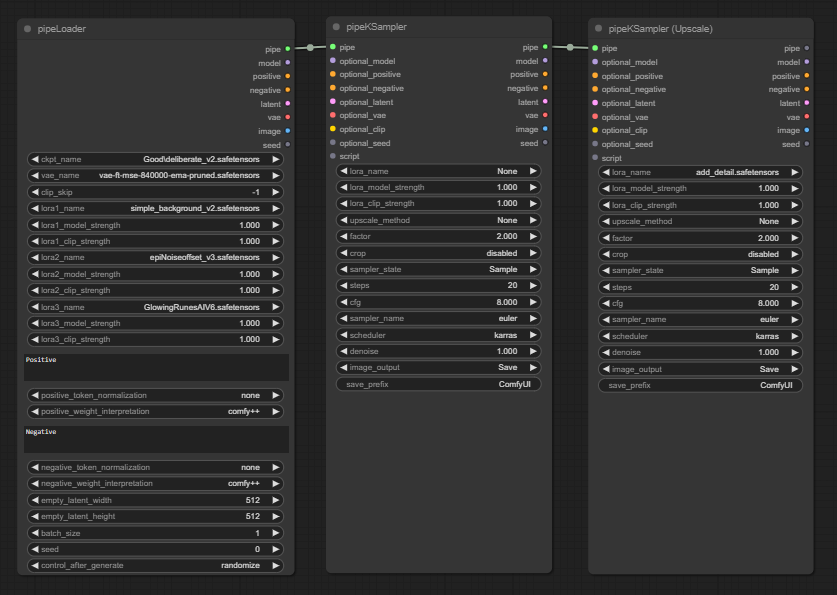Viewport: 837px width, 595px height.
Task: Click the latent output socket on pipeKSampler (Upscale)
Action: 807,102
